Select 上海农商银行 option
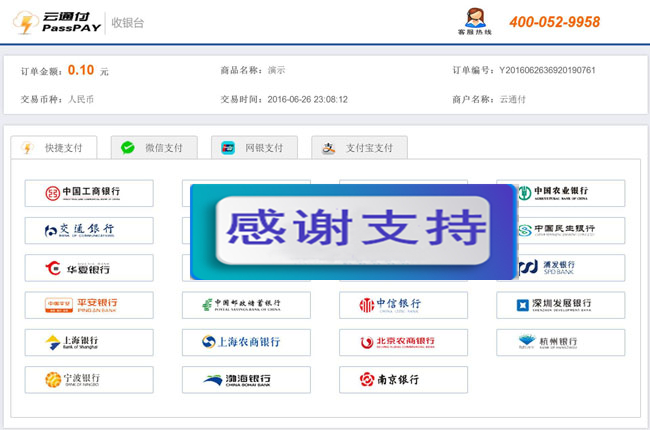 tap(246, 343)
